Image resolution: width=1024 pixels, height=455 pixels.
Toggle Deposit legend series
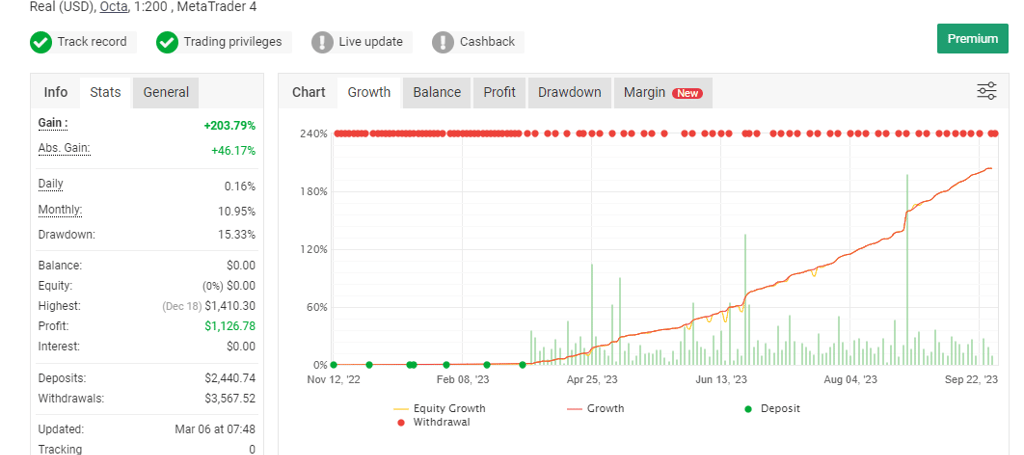(x=772, y=409)
